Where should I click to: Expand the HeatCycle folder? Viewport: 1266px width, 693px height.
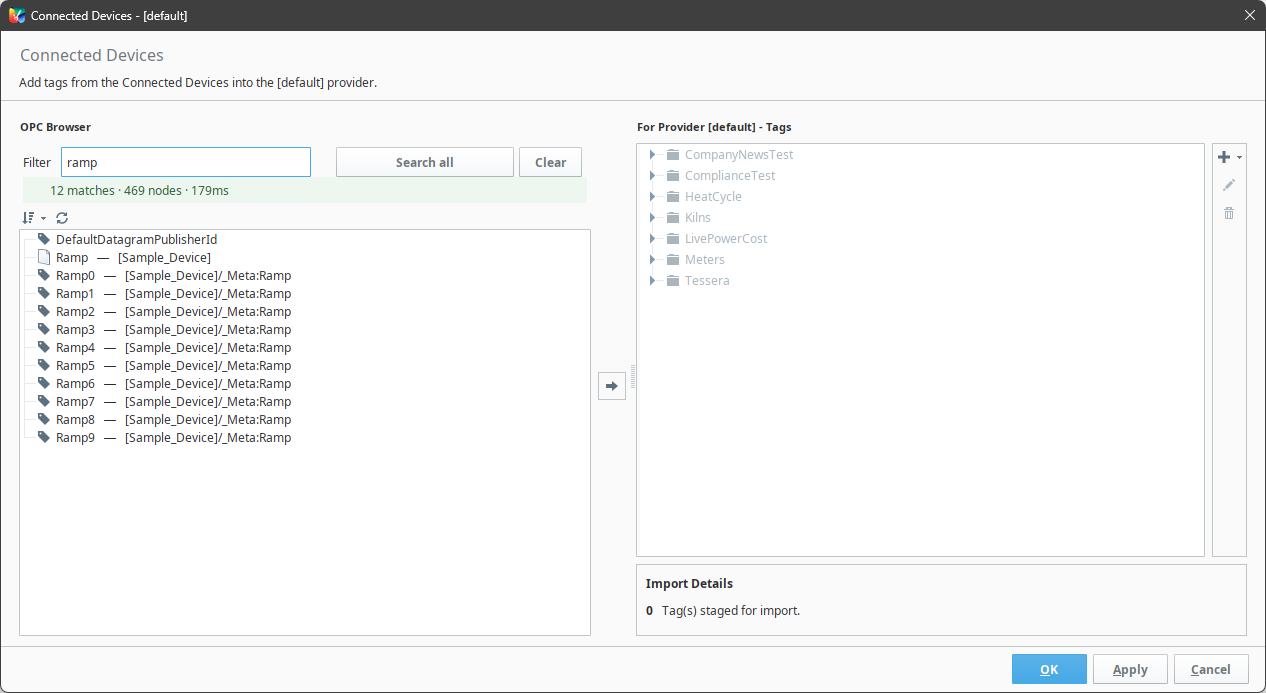(652, 197)
